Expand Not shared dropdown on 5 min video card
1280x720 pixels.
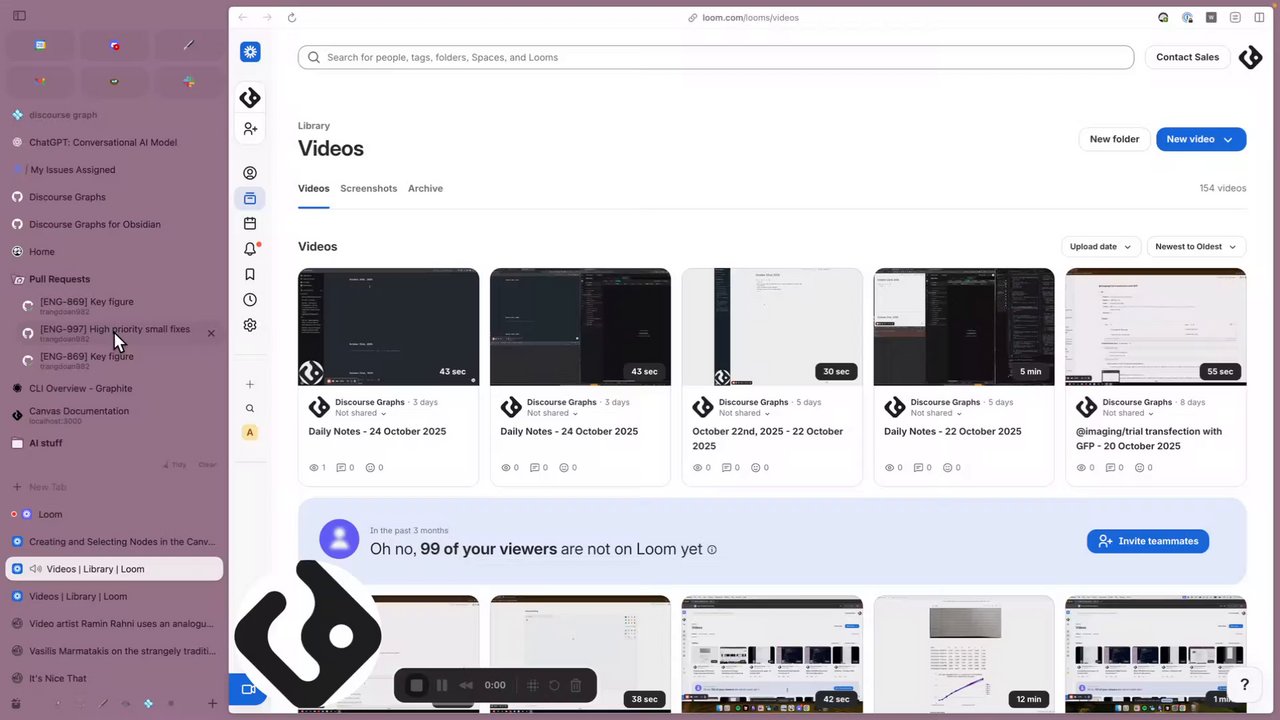coord(937,413)
